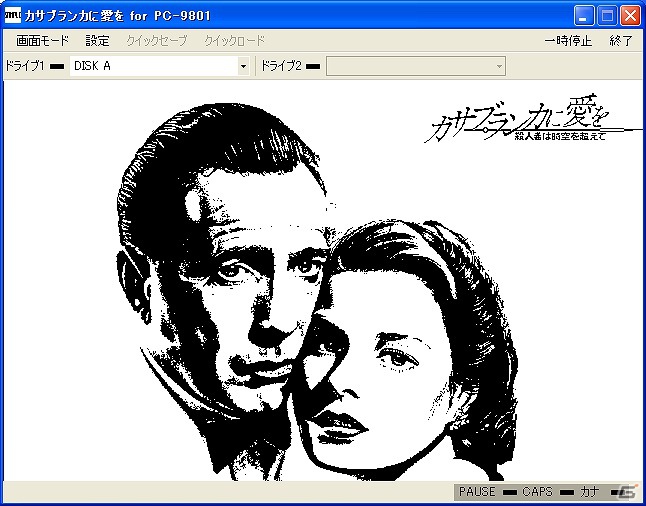This screenshot has width=646, height=506.
Task: Click the ドライブ1 access indicator lamp
Action: point(57,66)
